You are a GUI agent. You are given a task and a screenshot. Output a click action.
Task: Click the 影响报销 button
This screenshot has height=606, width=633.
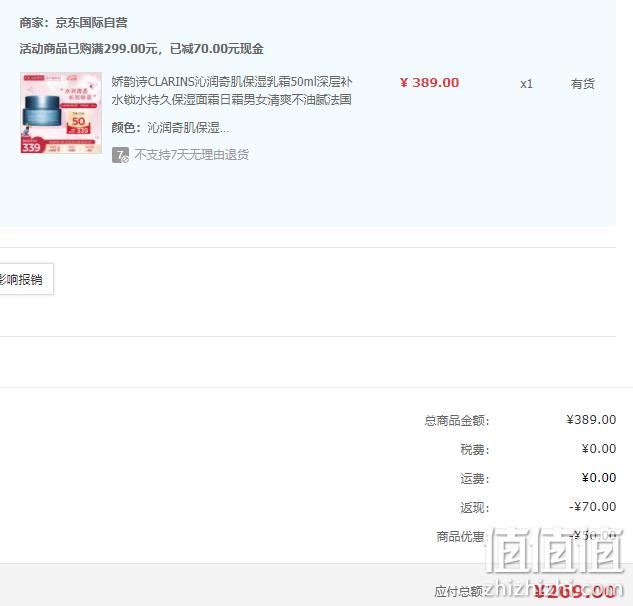click(x=26, y=279)
